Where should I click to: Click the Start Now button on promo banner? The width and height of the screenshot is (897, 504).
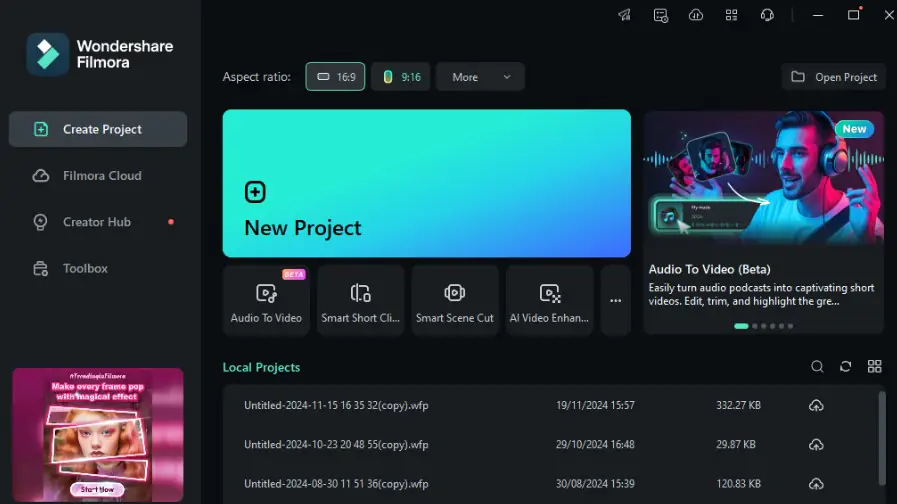[97, 490]
